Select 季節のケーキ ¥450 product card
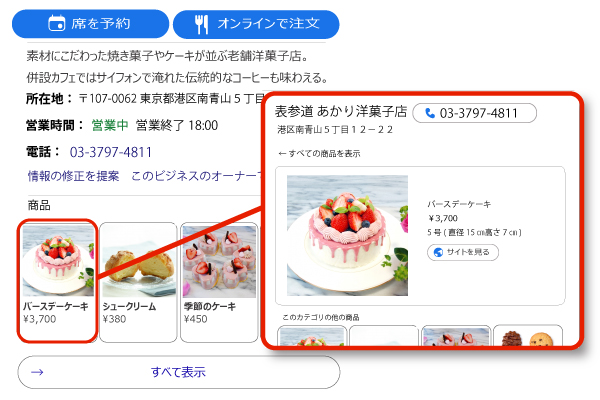The width and height of the screenshot is (600, 400). (219, 282)
